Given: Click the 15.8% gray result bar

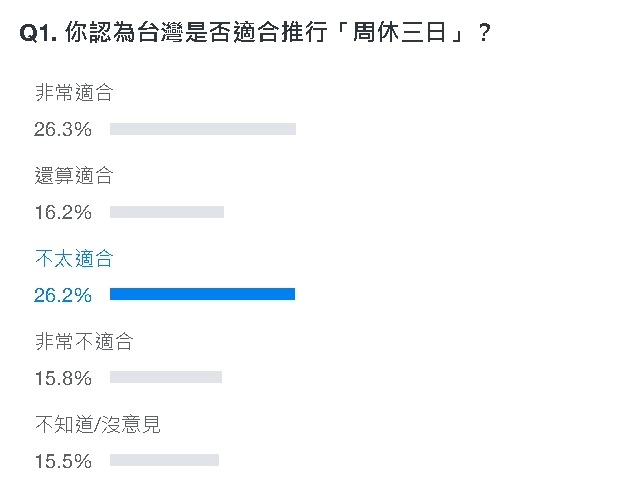Looking at the screenshot, I should (x=165, y=377).
